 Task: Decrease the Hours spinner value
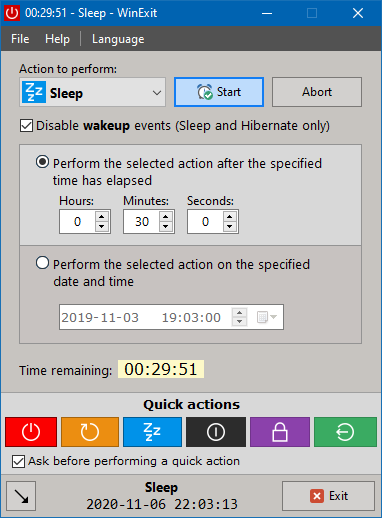click(102, 227)
